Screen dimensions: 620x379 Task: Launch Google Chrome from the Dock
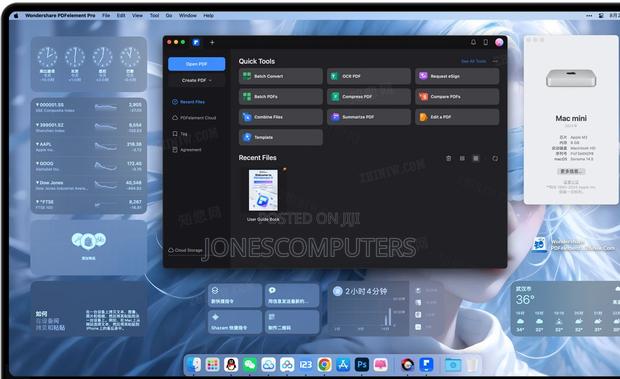(324, 364)
